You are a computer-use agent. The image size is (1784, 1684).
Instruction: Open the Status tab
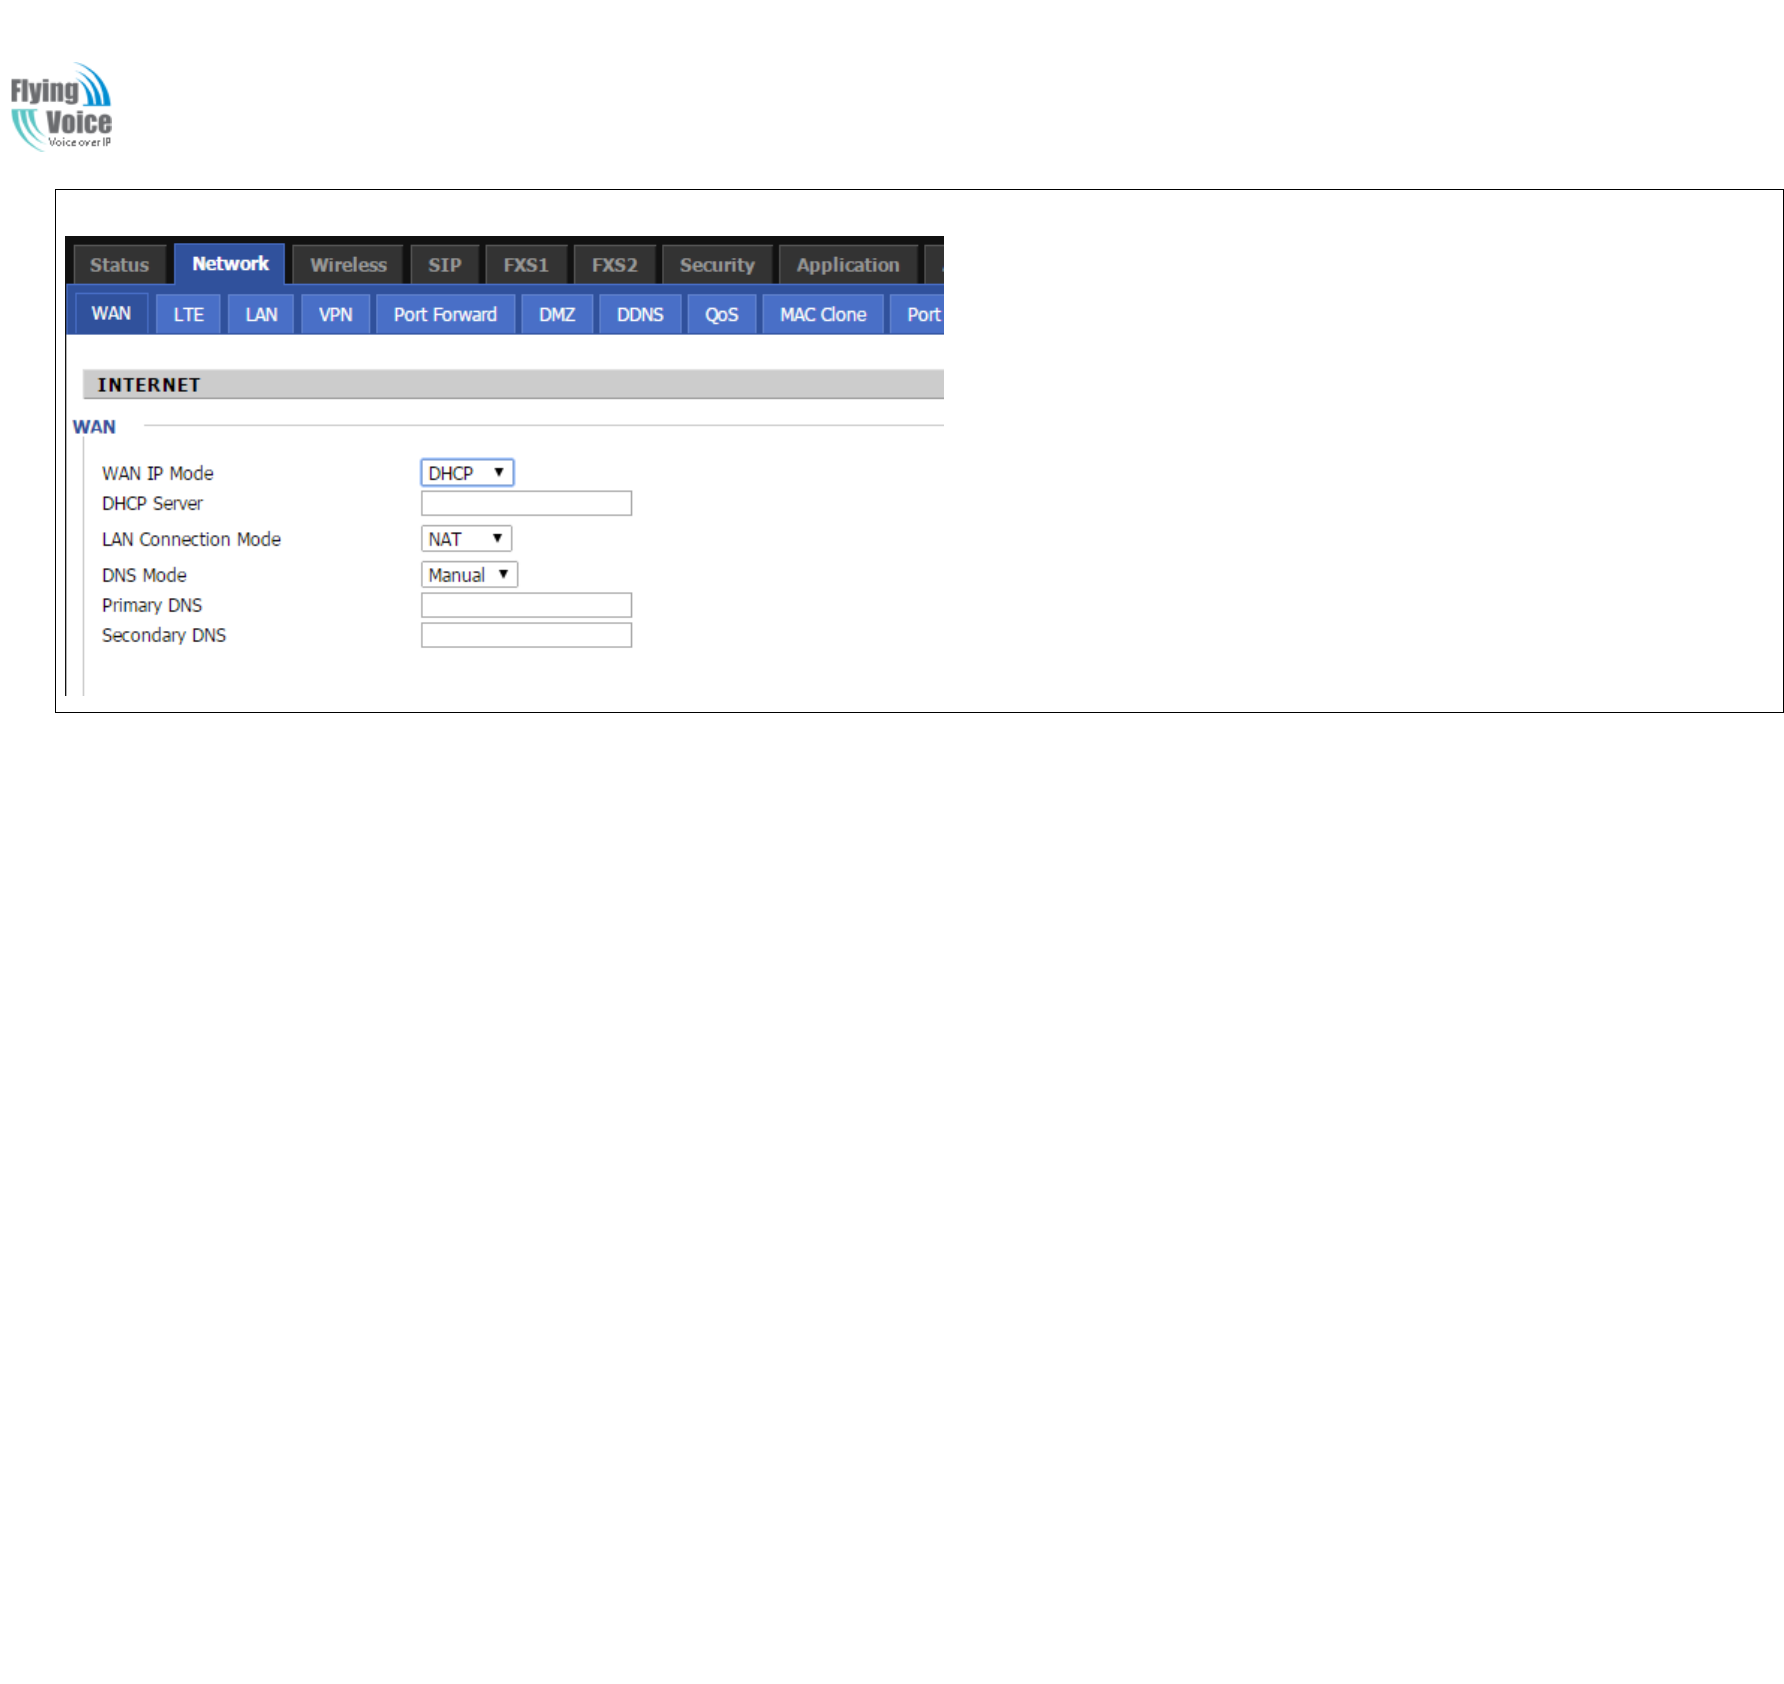tap(119, 265)
